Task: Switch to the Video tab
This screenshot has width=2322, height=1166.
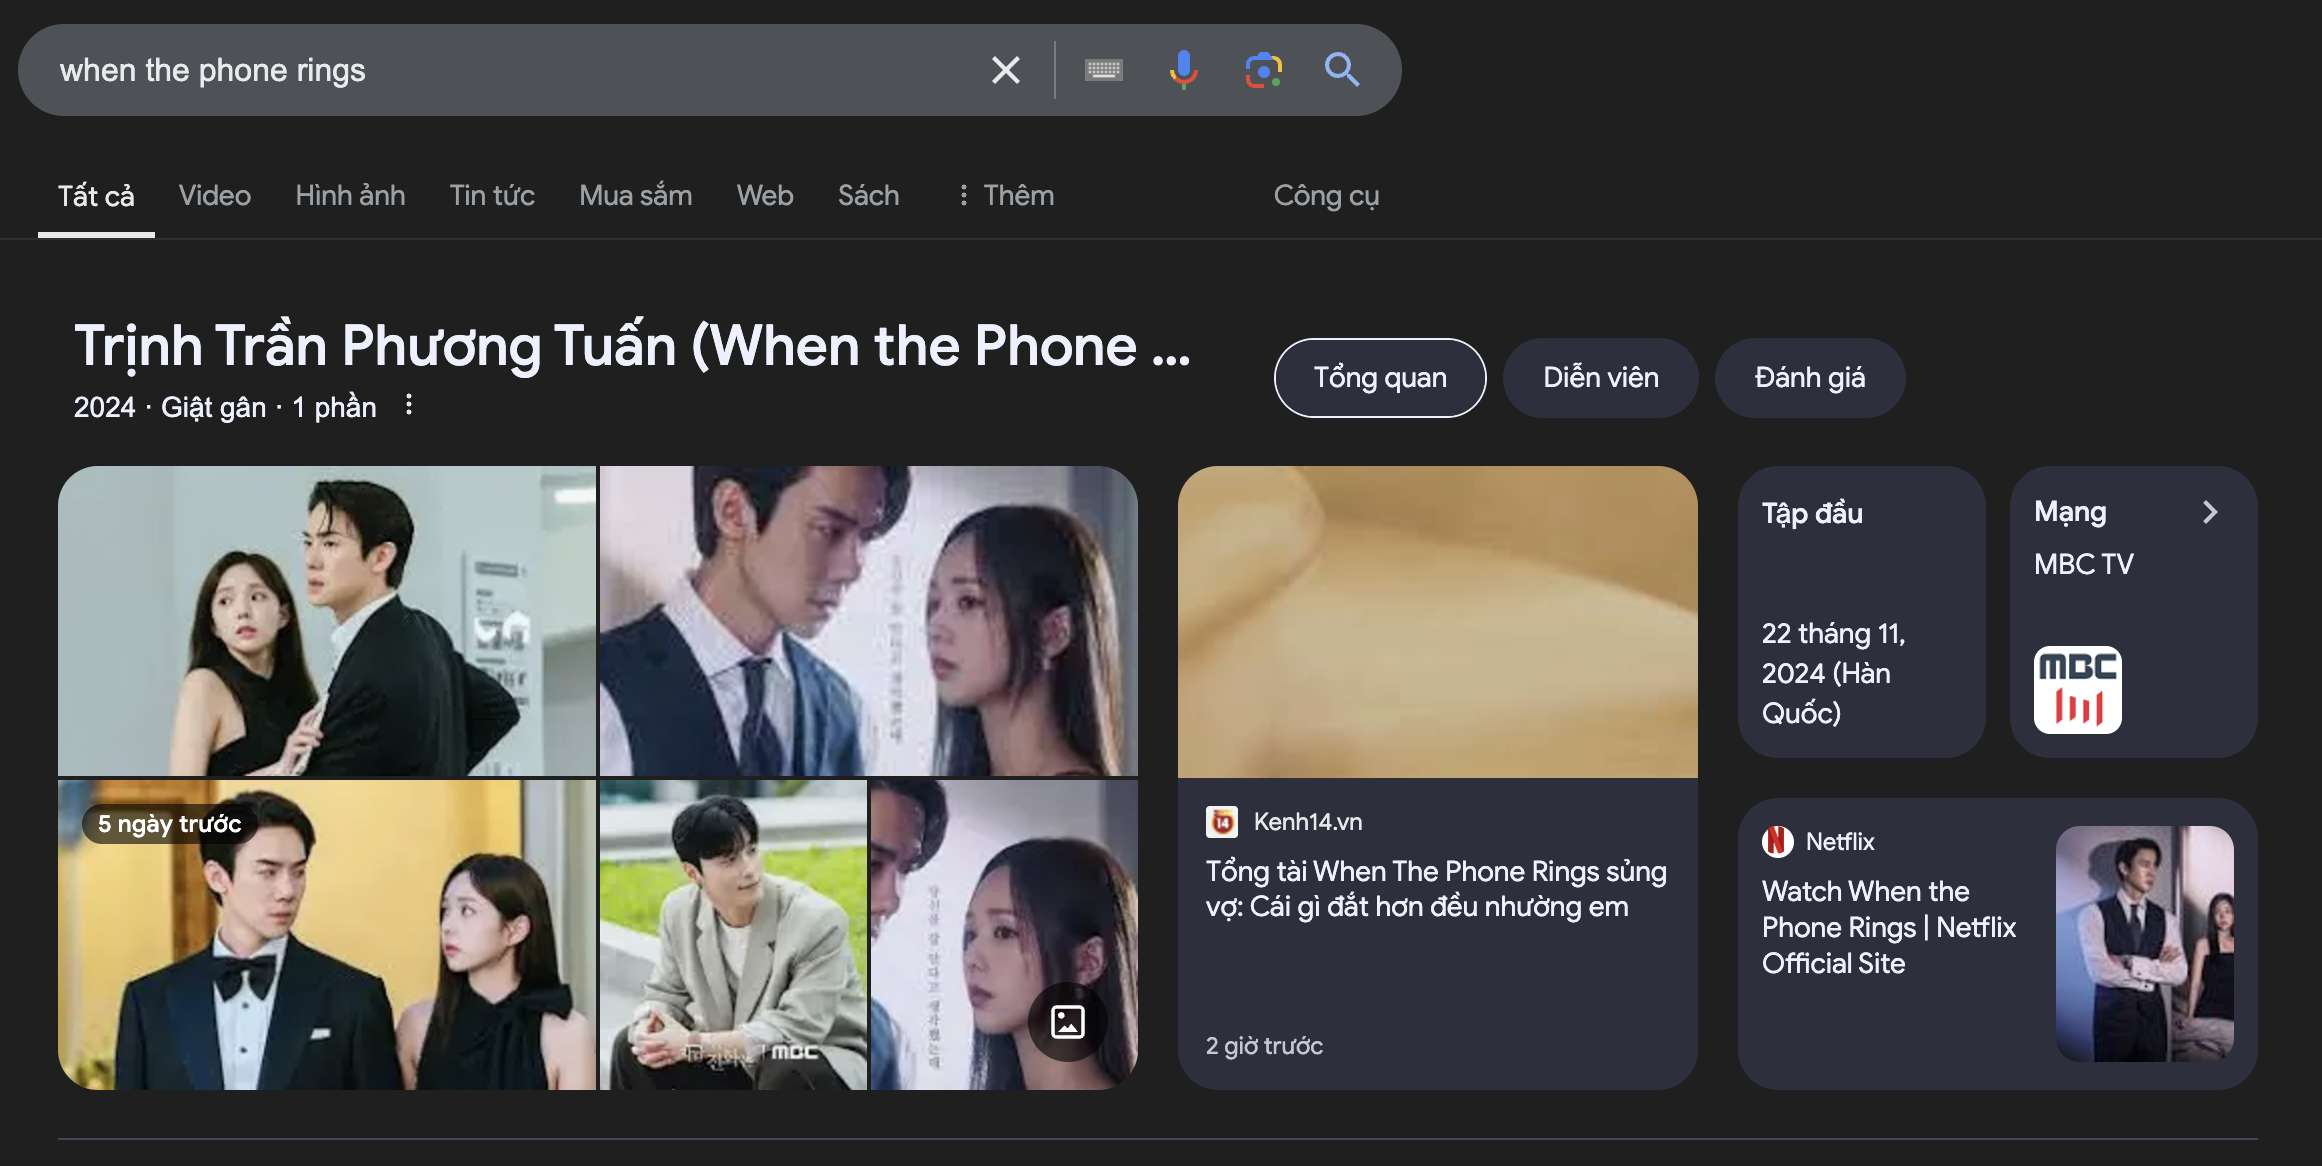Action: point(213,196)
